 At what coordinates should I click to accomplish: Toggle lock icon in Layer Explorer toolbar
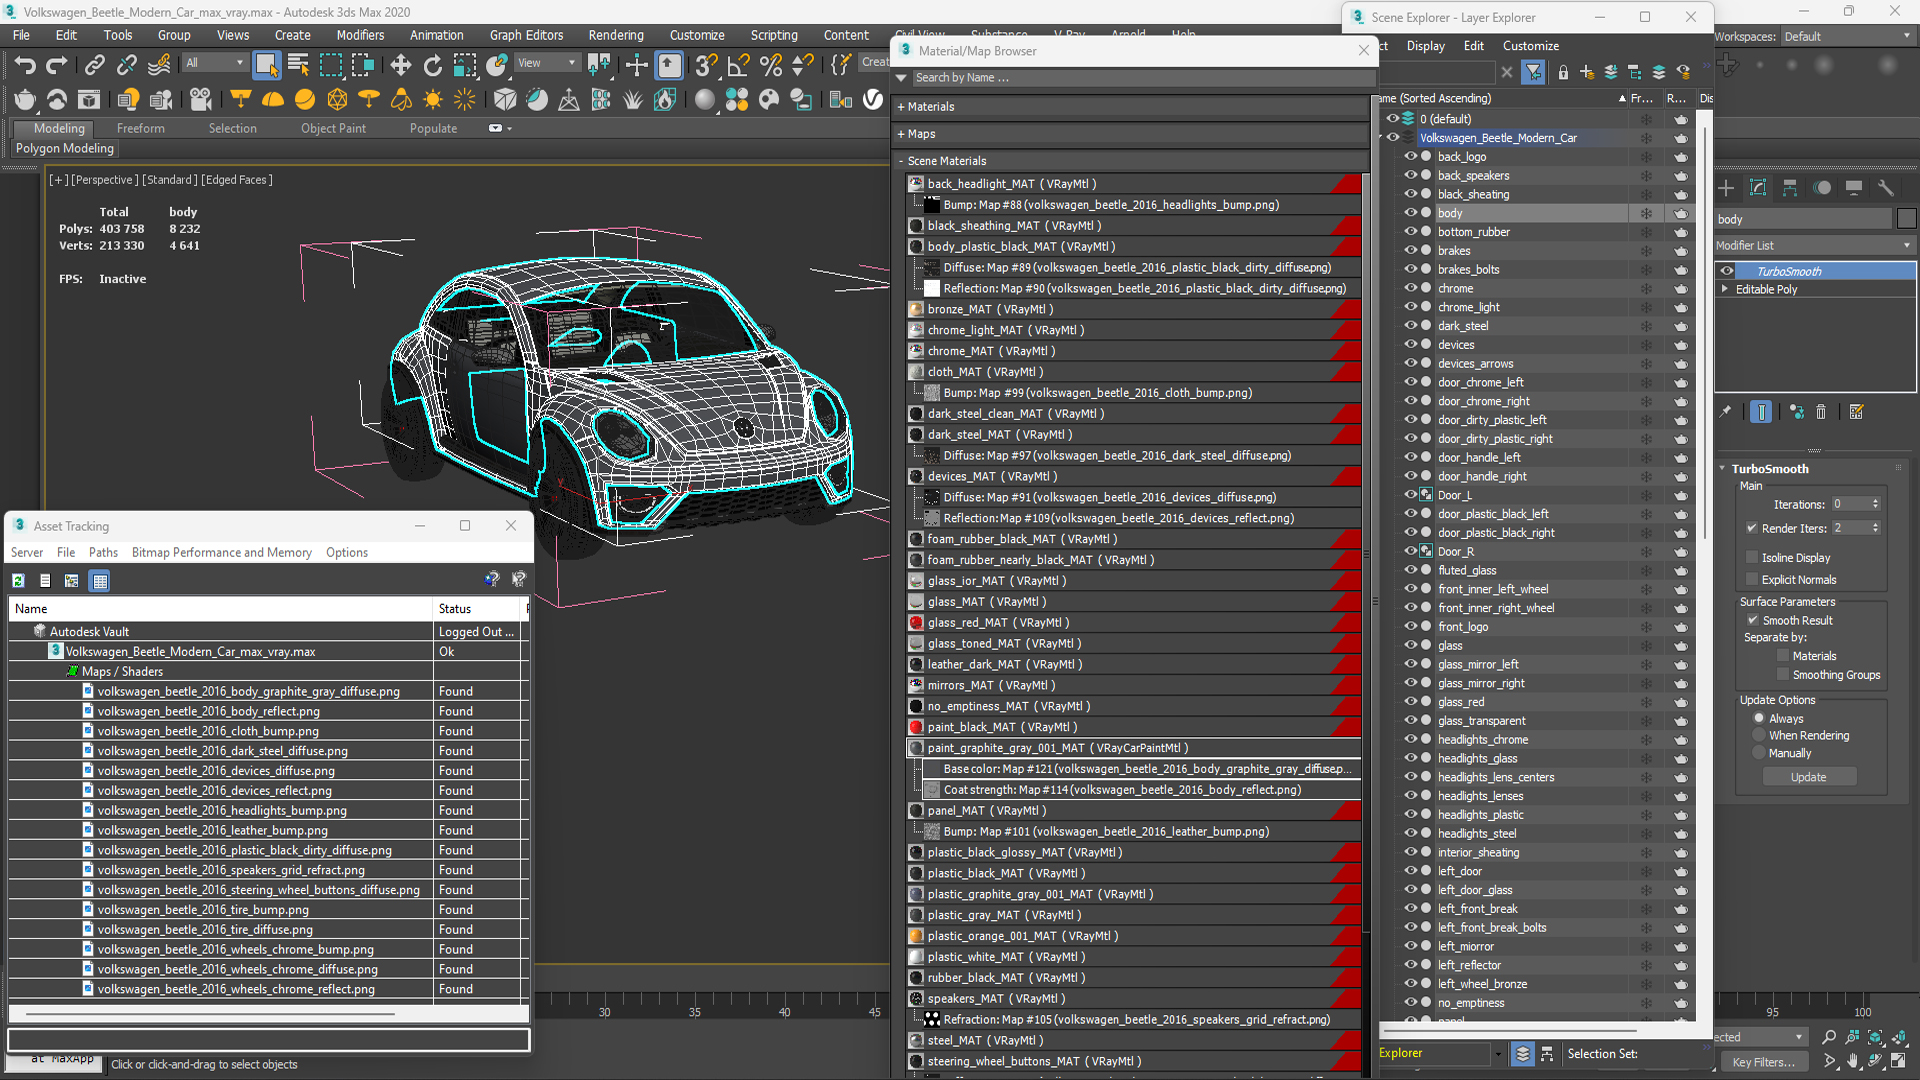[1563, 72]
